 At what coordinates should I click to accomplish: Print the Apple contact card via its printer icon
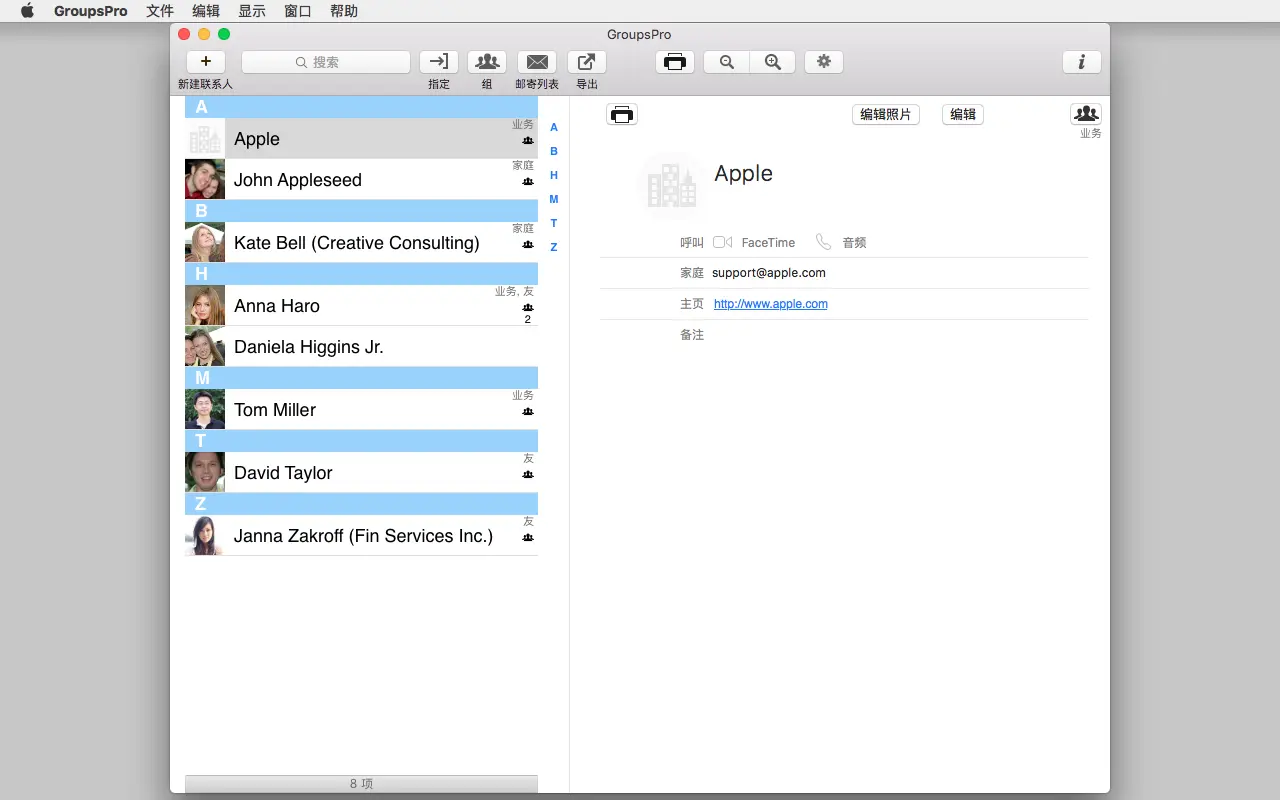coord(622,114)
